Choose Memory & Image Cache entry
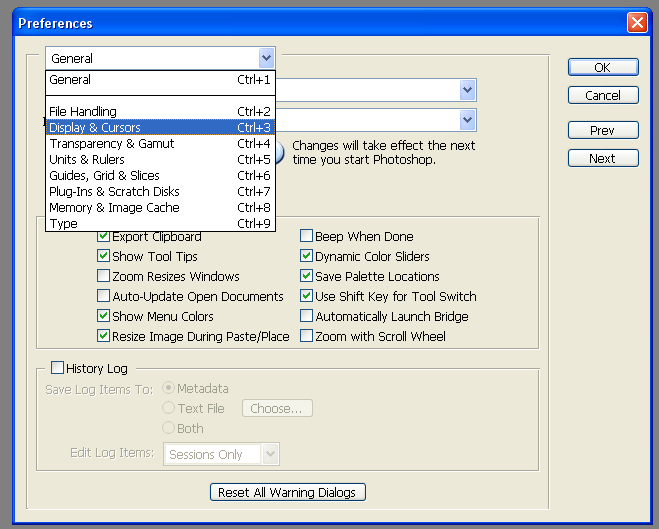This screenshot has height=529, width=659. [160, 207]
